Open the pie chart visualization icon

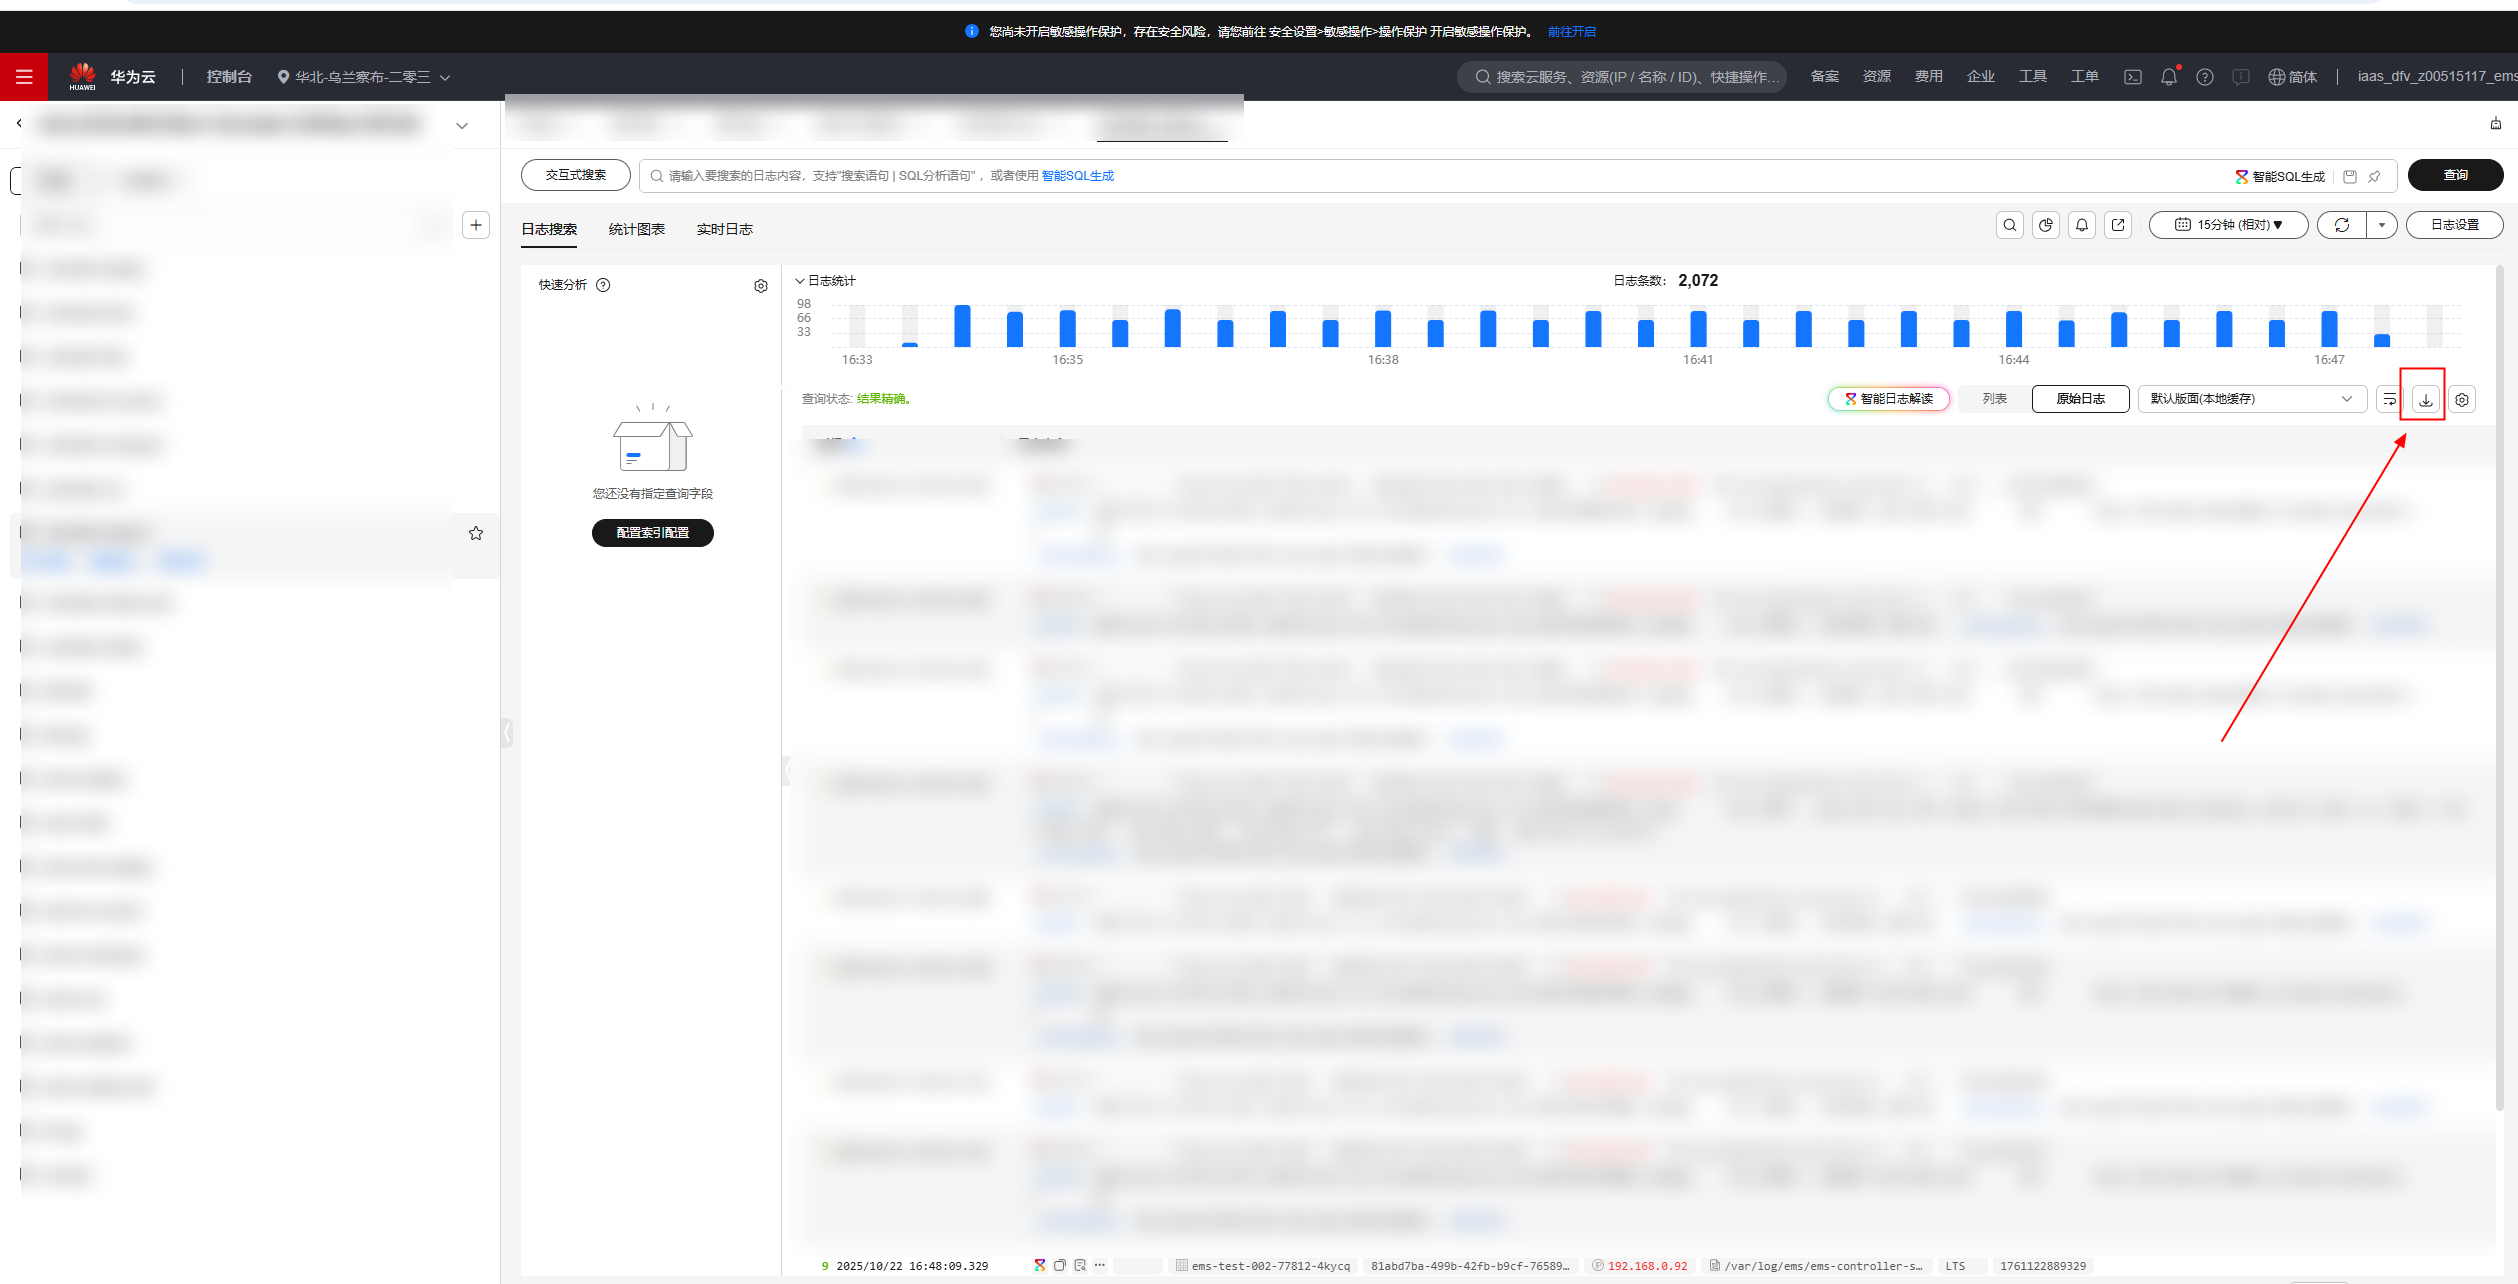2046,225
